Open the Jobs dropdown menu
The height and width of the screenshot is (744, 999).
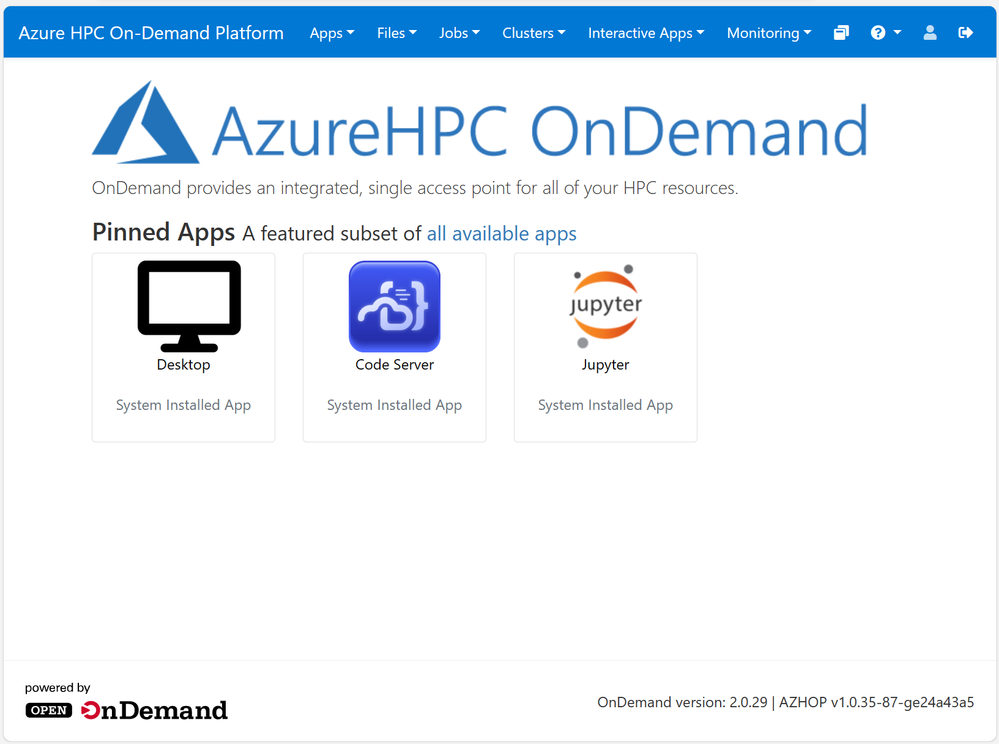(459, 33)
